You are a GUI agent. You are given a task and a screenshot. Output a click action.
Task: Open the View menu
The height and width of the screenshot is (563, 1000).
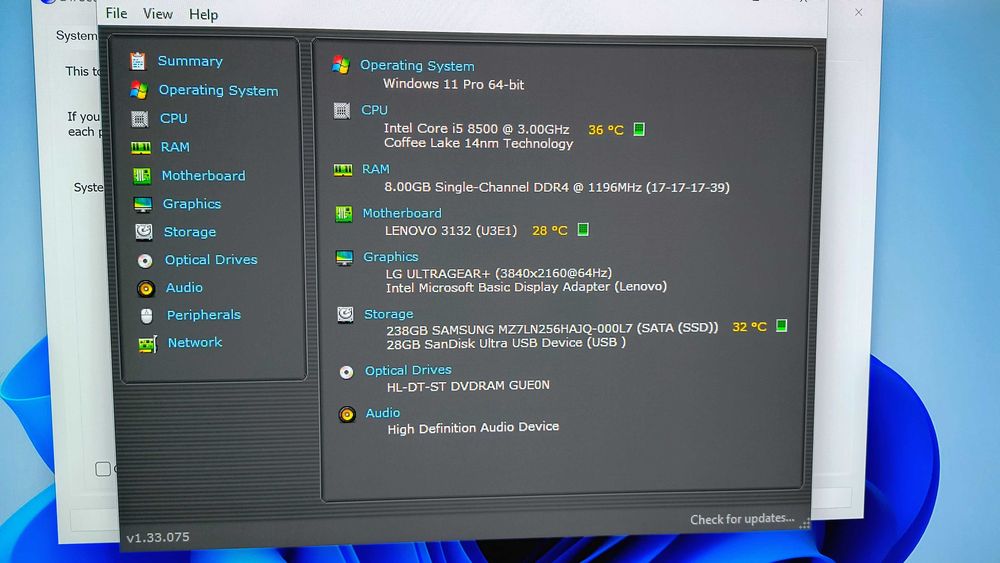158,13
